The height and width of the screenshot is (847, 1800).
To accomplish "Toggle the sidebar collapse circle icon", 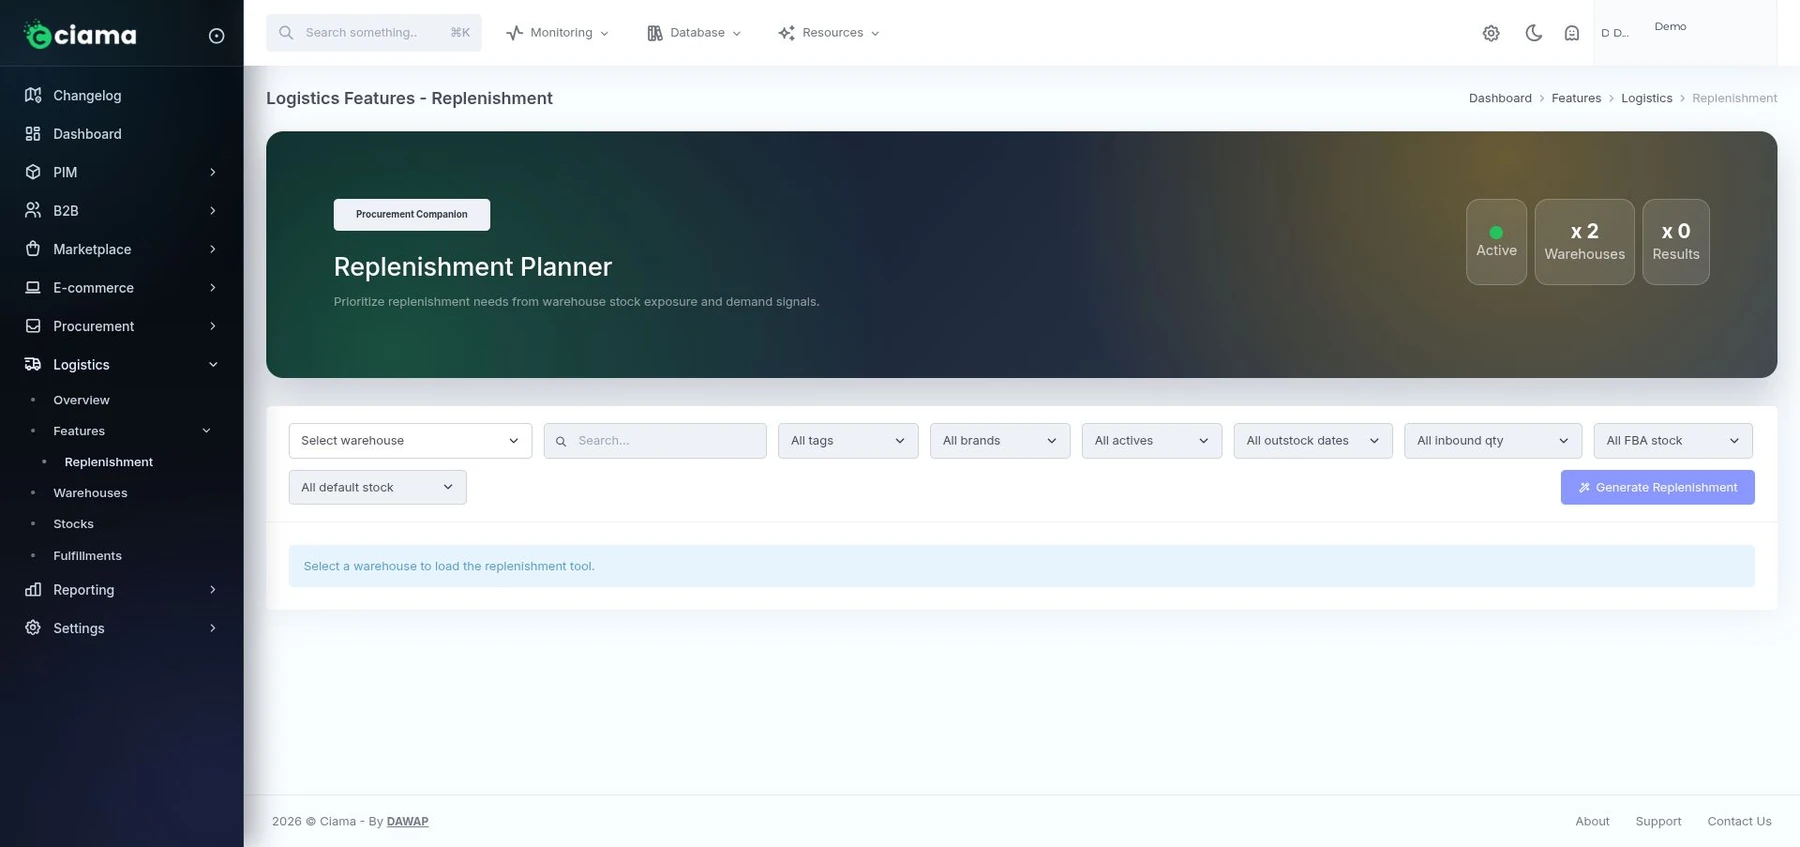I will pyautogui.click(x=216, y=36).
